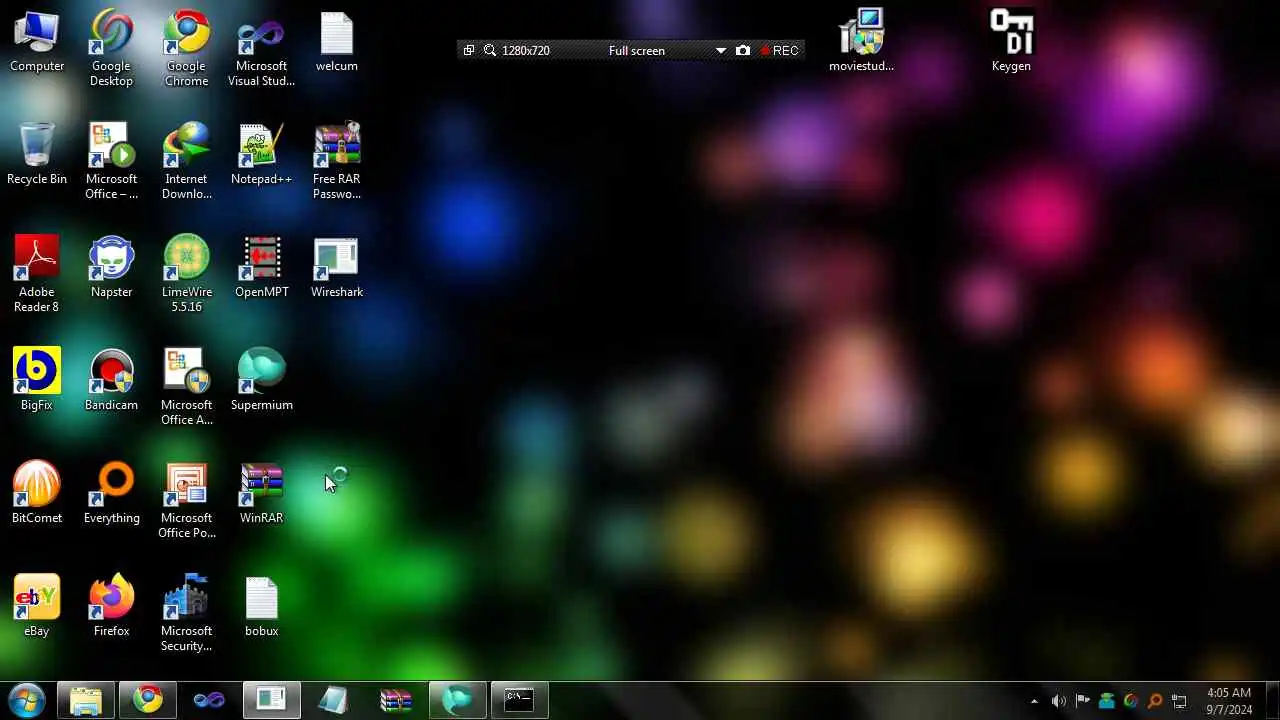Open BitComet desktop icon
Screen dimensions: 1280x720
(x=37, y=494)
